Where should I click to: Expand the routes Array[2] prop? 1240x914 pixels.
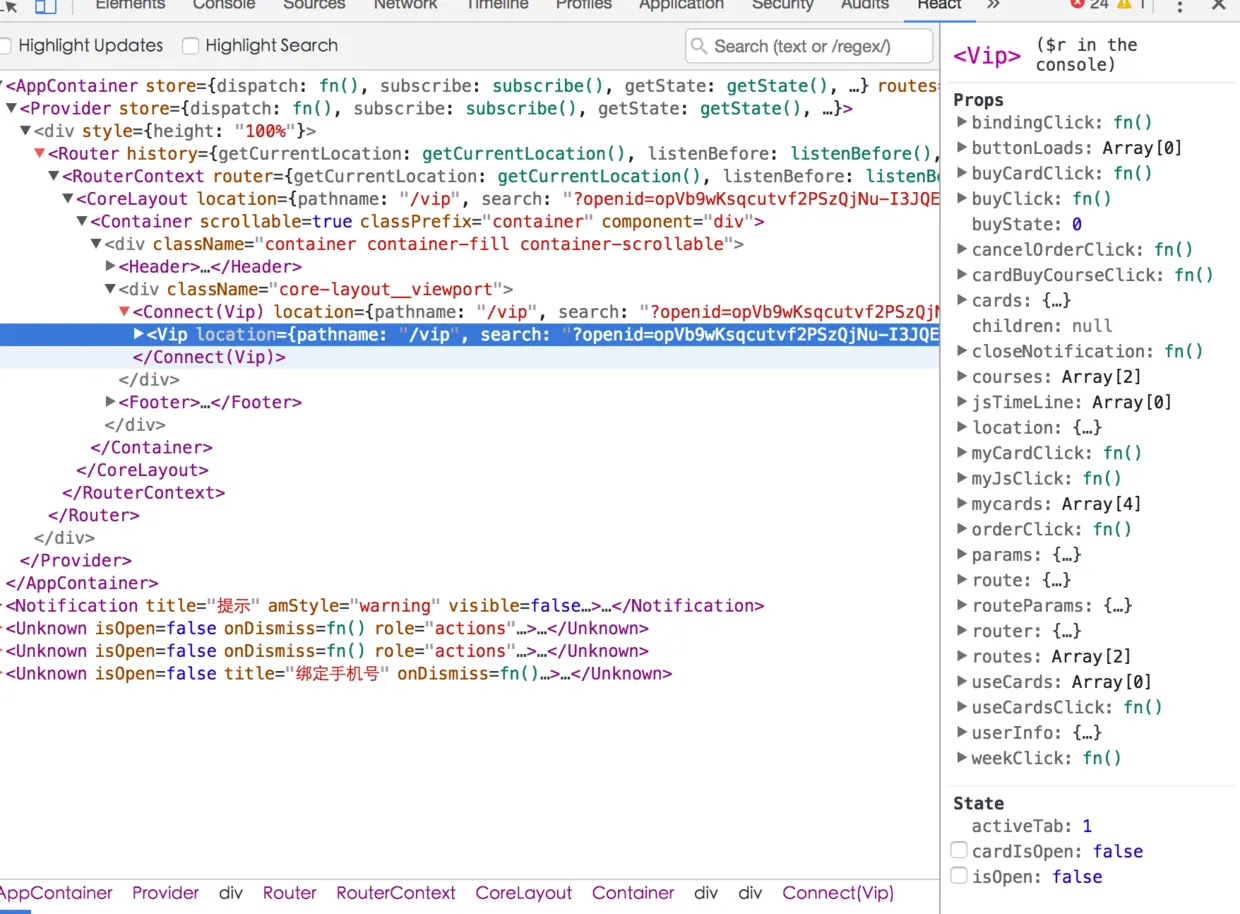pyautogui.click(x=962, y=657)
